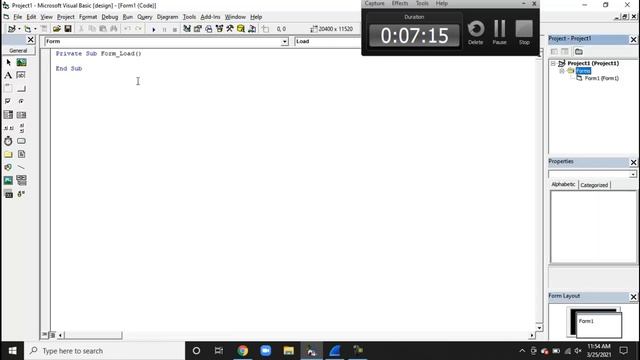Open the Project menu
Viewport: 640px width, 360px height.
[66, 17]
